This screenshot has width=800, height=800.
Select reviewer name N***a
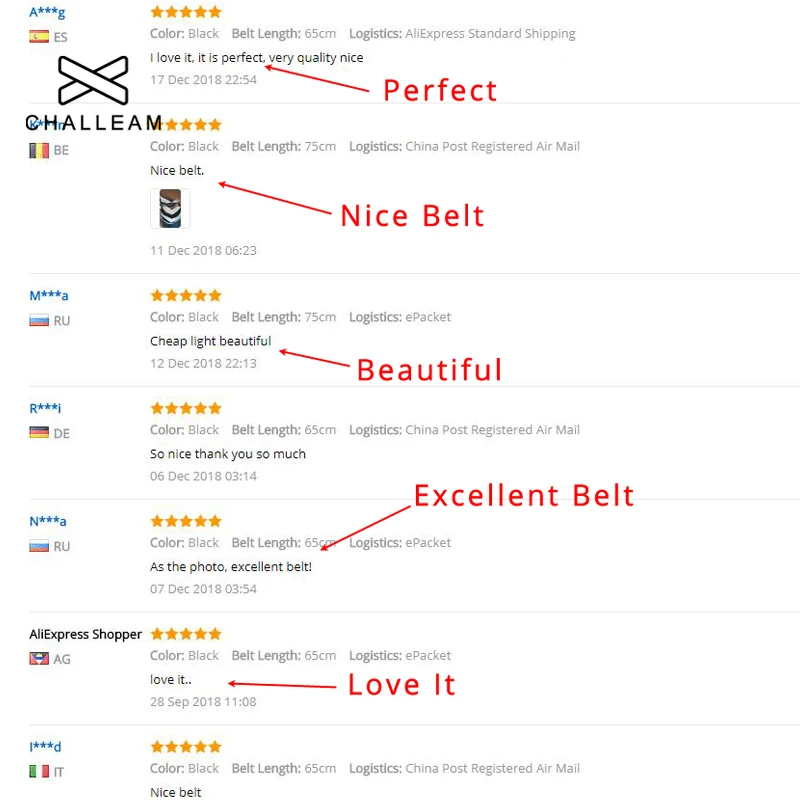pos(48,521)
